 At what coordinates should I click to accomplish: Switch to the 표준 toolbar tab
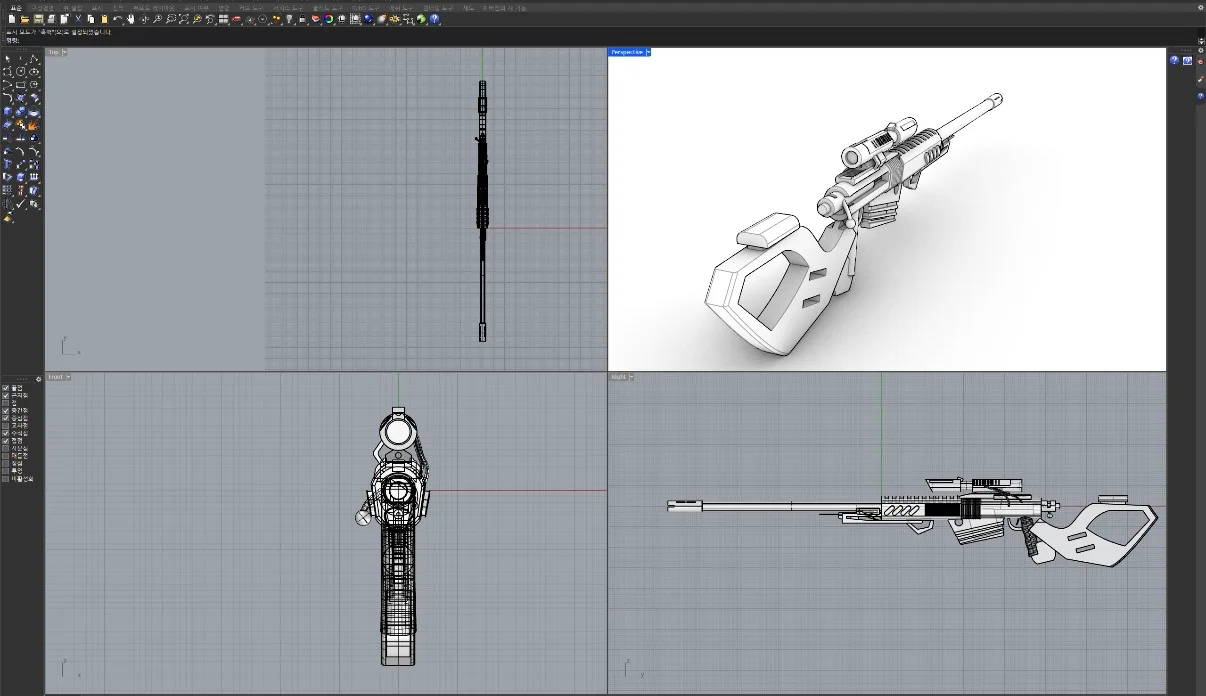point(16,7)
